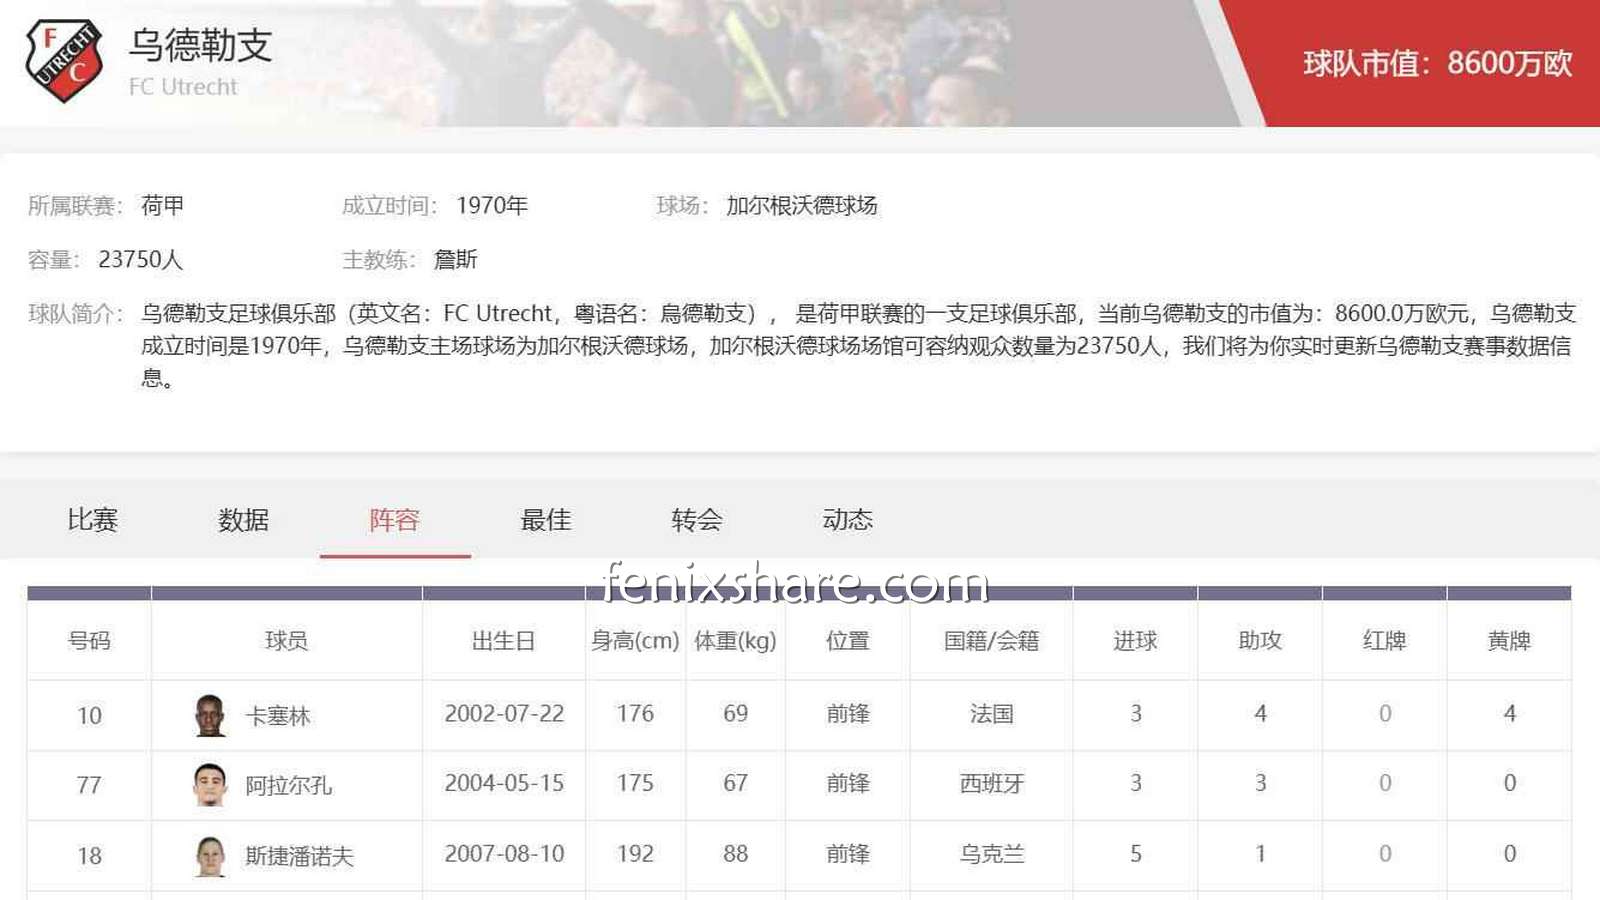The image size is (1600, 900).
Task: Click stadium name 加尔根沃德球场
Action: 802,205
